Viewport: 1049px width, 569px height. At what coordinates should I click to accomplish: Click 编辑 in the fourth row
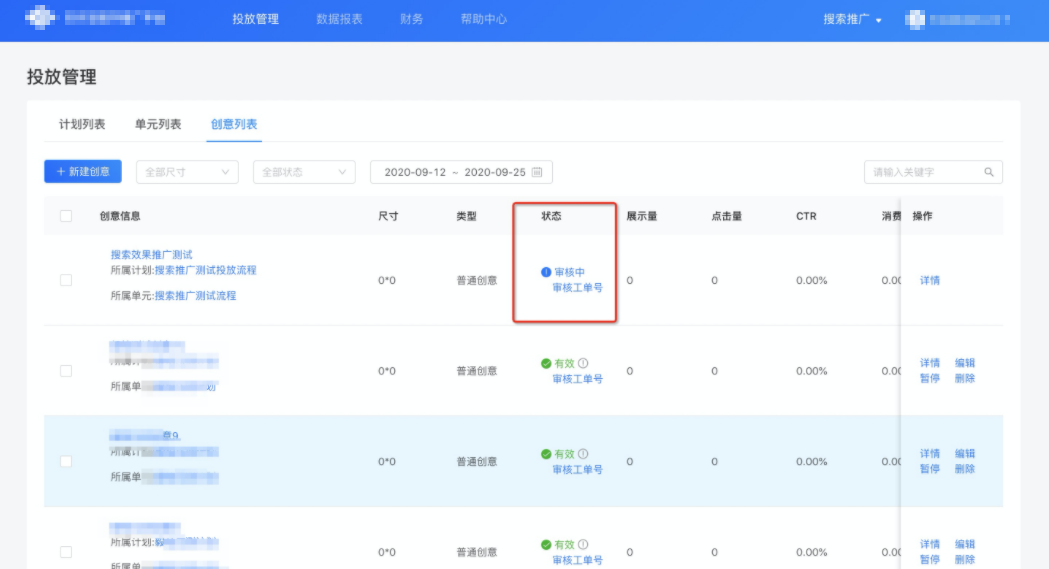point(965,544)
